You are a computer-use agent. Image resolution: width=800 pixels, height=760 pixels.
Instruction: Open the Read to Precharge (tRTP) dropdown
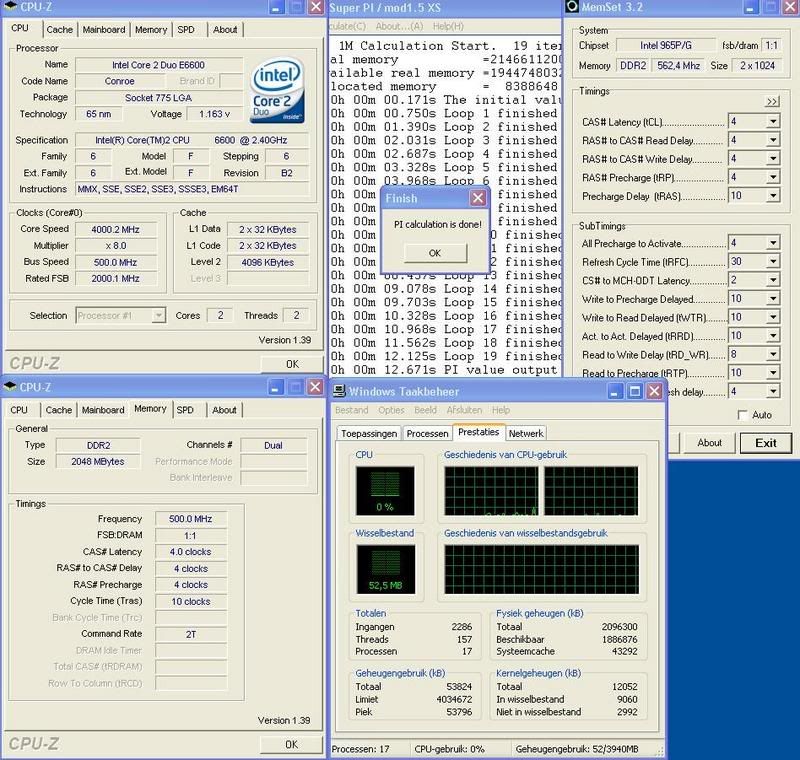[x=773, y=373]
